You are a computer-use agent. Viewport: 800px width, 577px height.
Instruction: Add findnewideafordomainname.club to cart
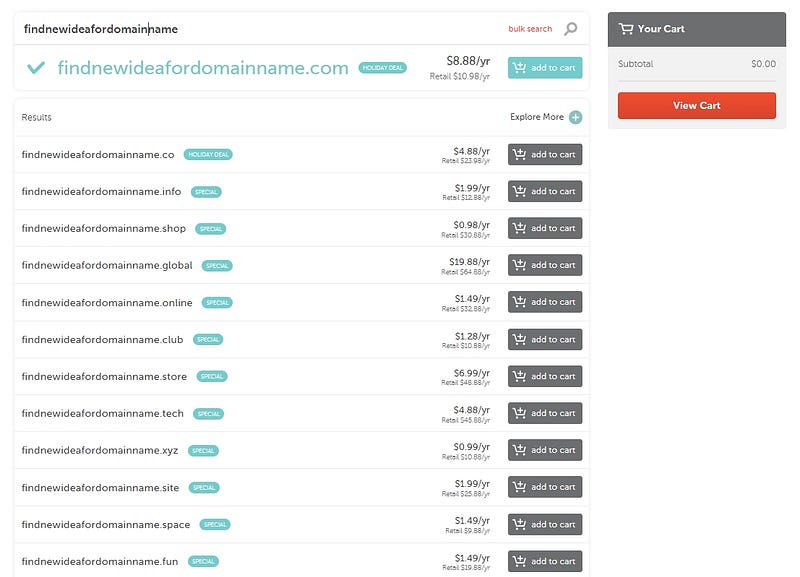(545, 339)
